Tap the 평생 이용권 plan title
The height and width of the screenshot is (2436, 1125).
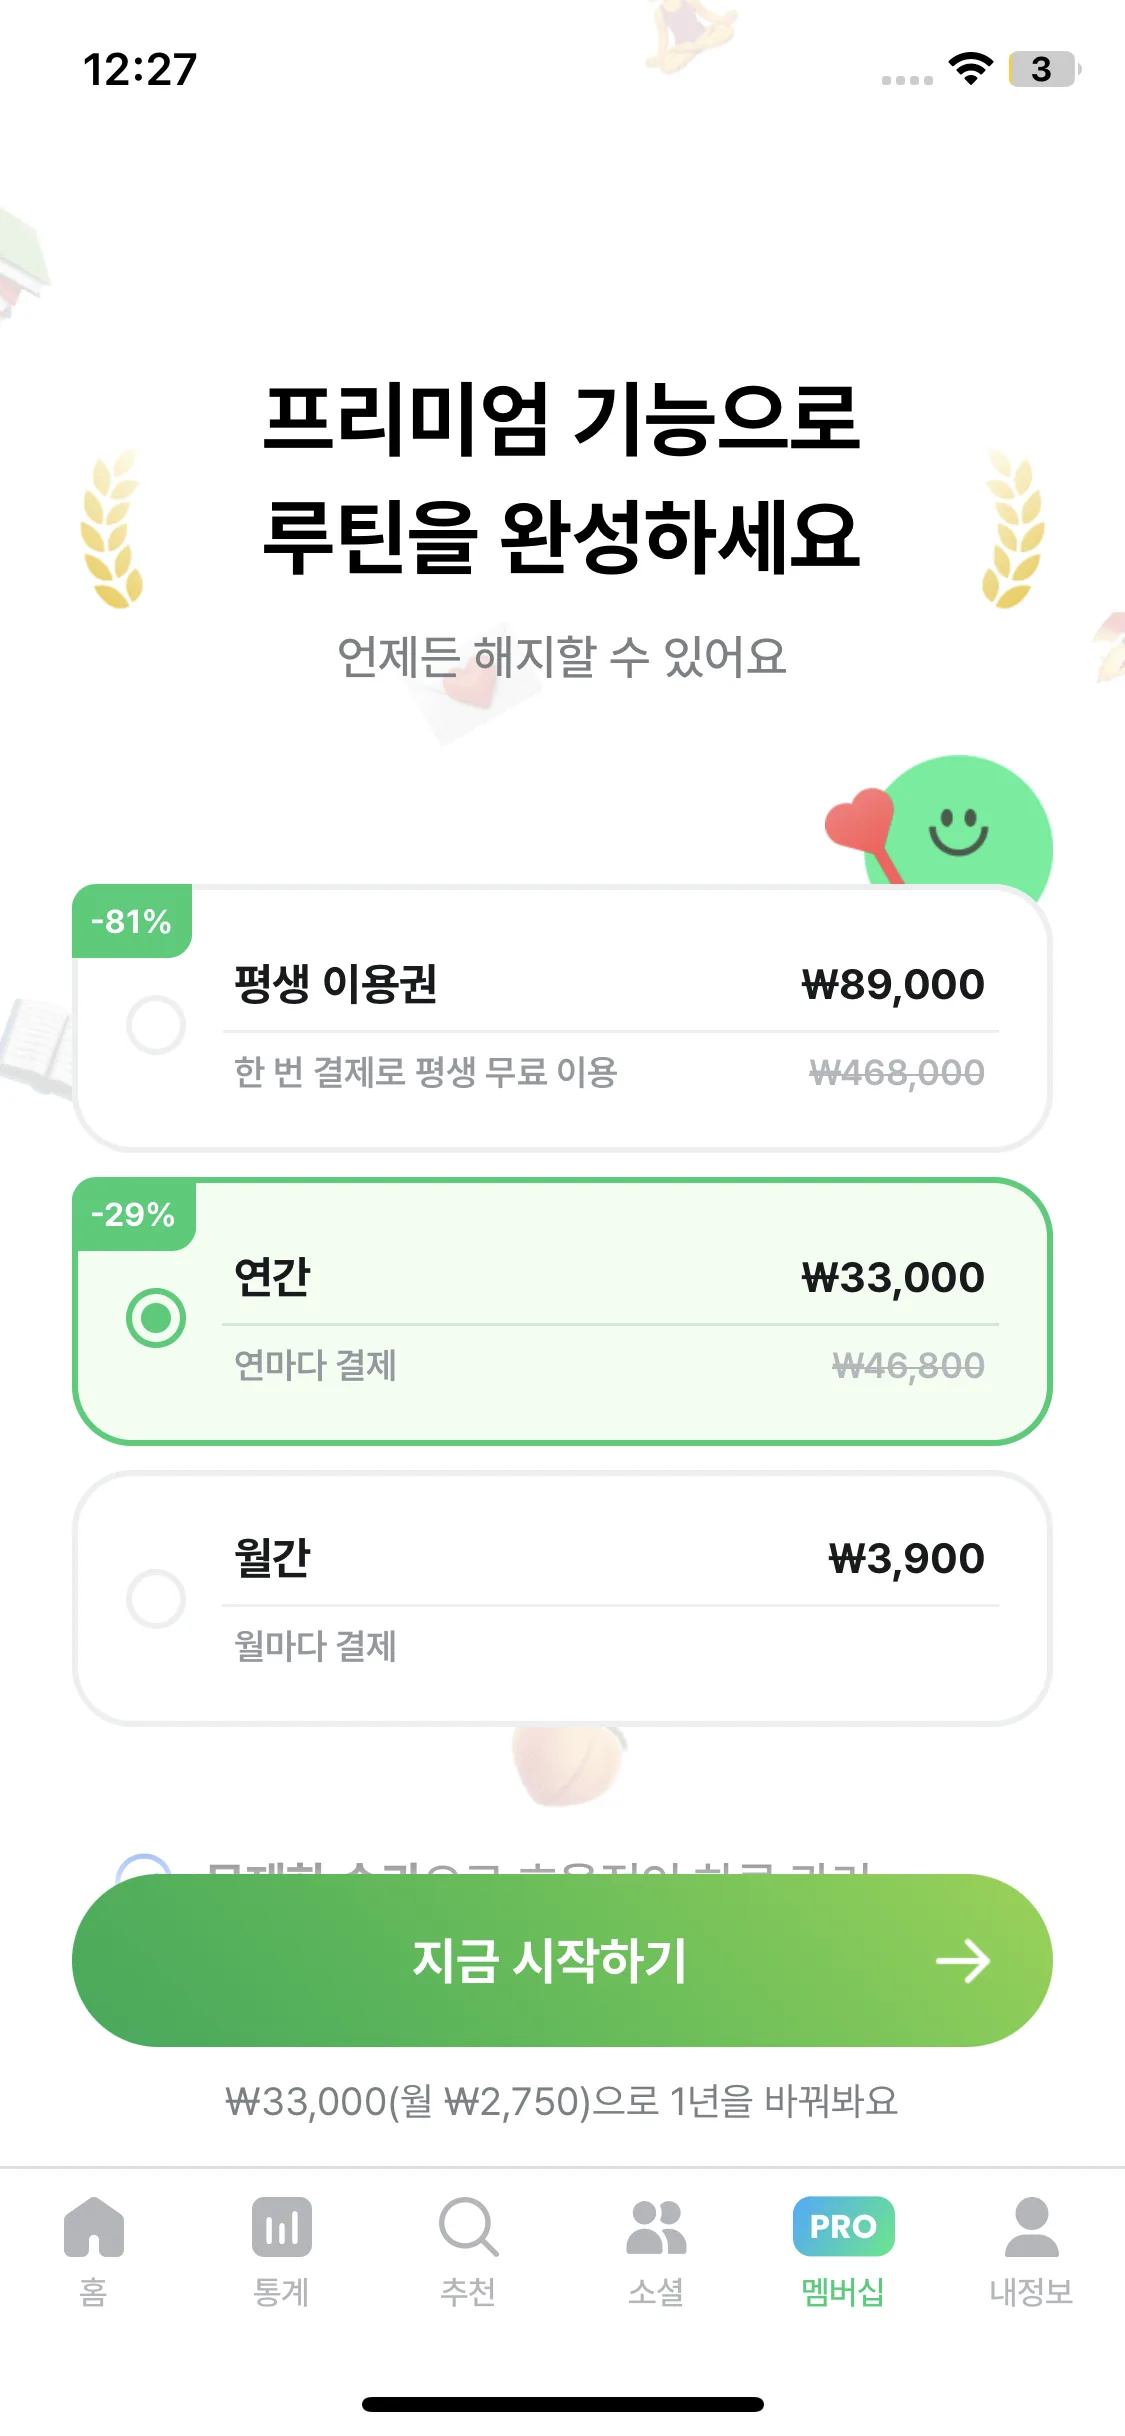[335, 984]
